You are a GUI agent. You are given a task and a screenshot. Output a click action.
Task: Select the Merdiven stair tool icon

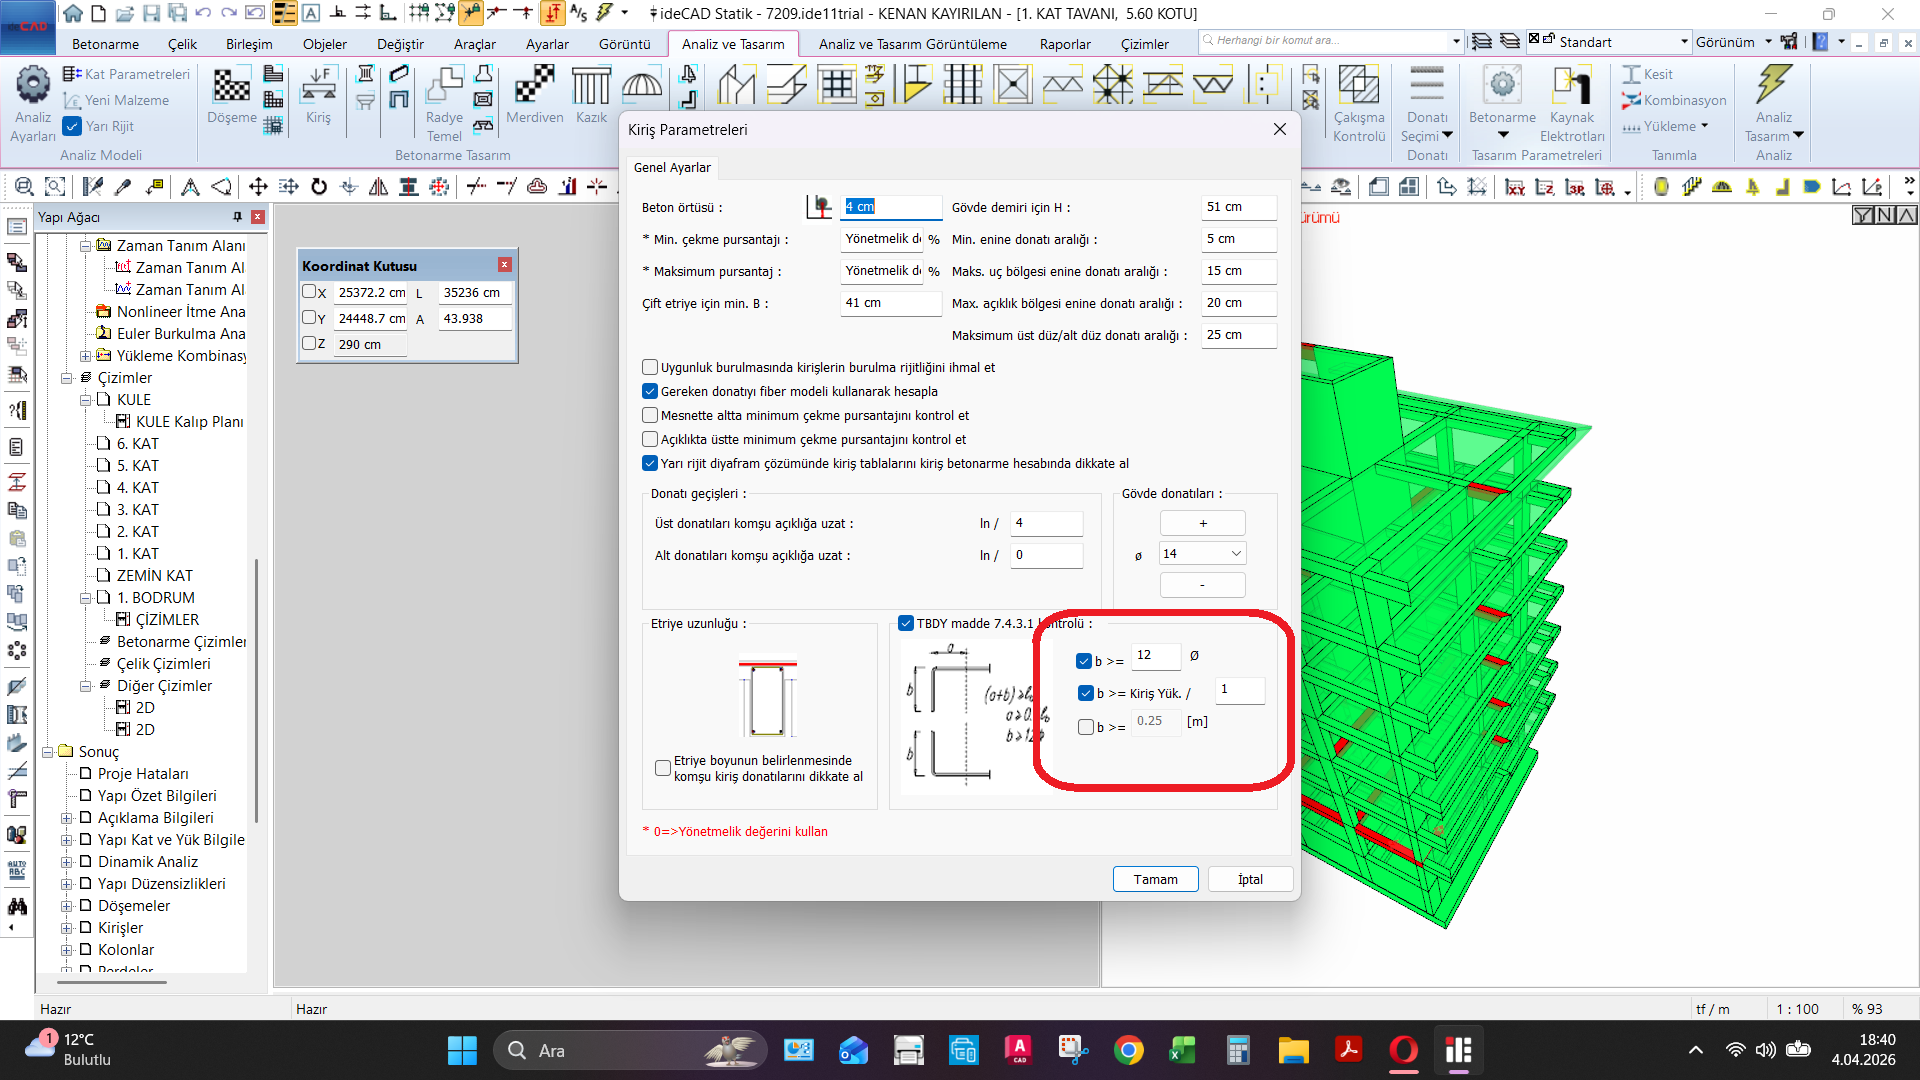tap(534, 86)
